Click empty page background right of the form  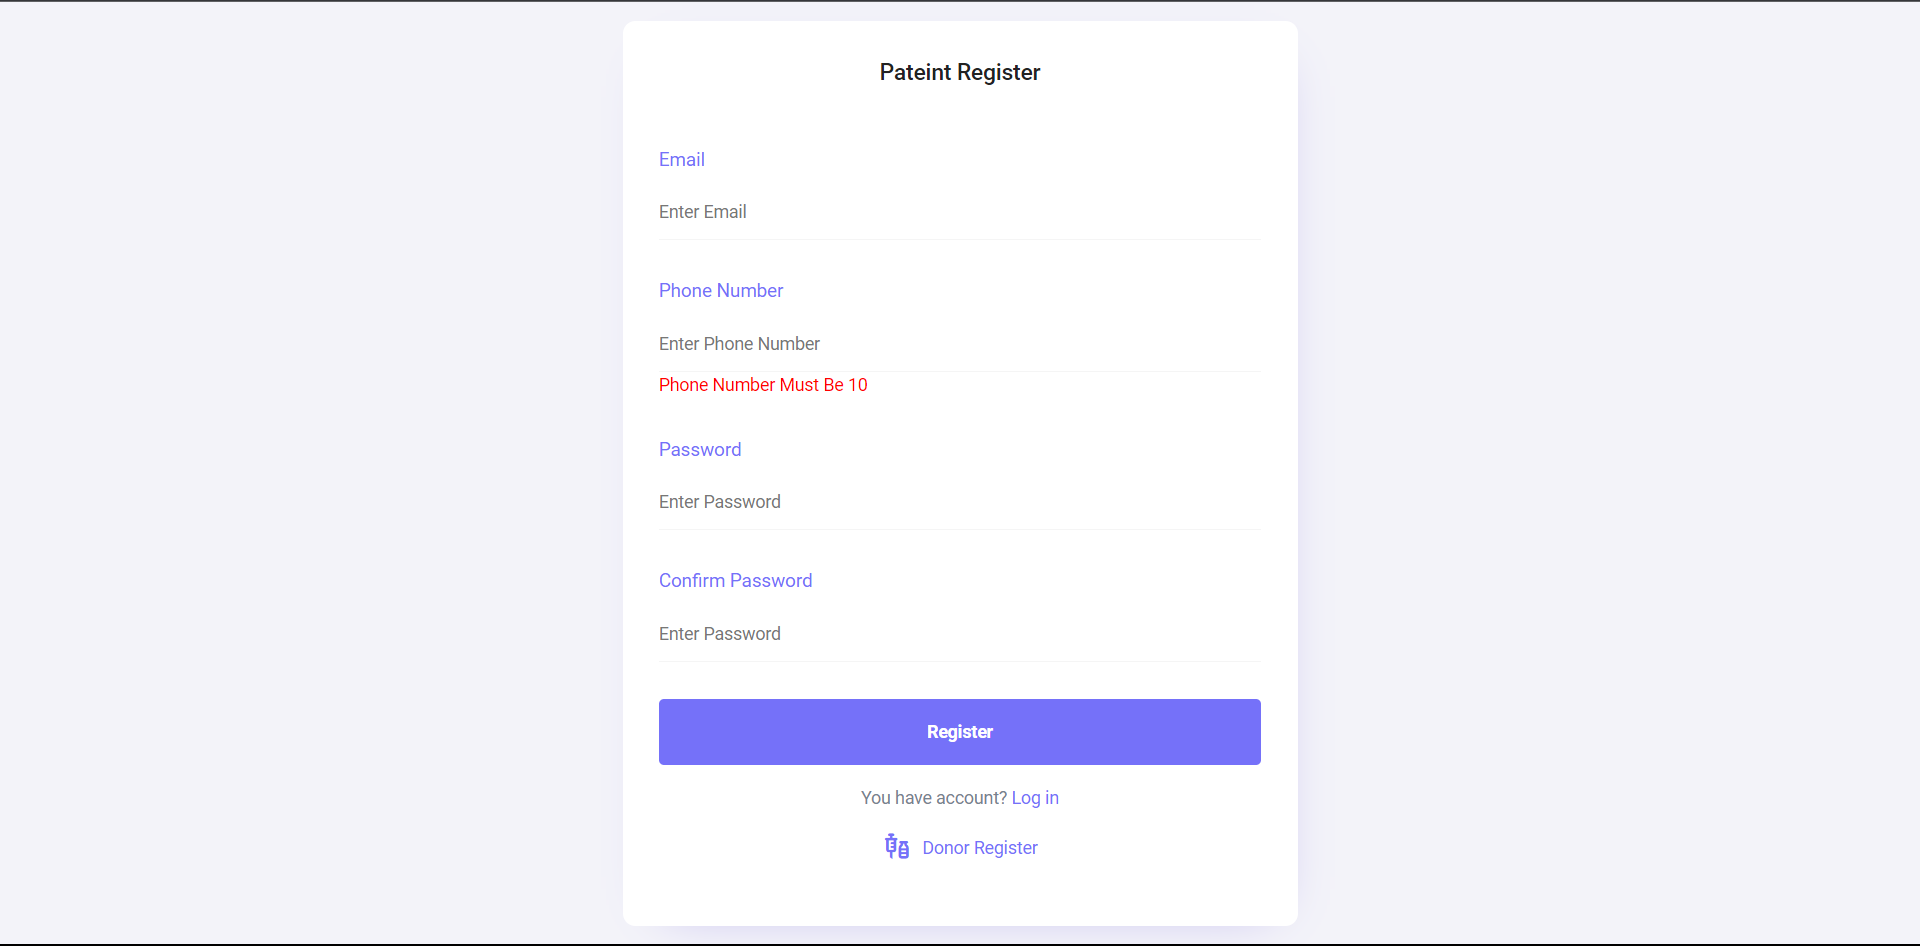click(x=1600, y=470)
